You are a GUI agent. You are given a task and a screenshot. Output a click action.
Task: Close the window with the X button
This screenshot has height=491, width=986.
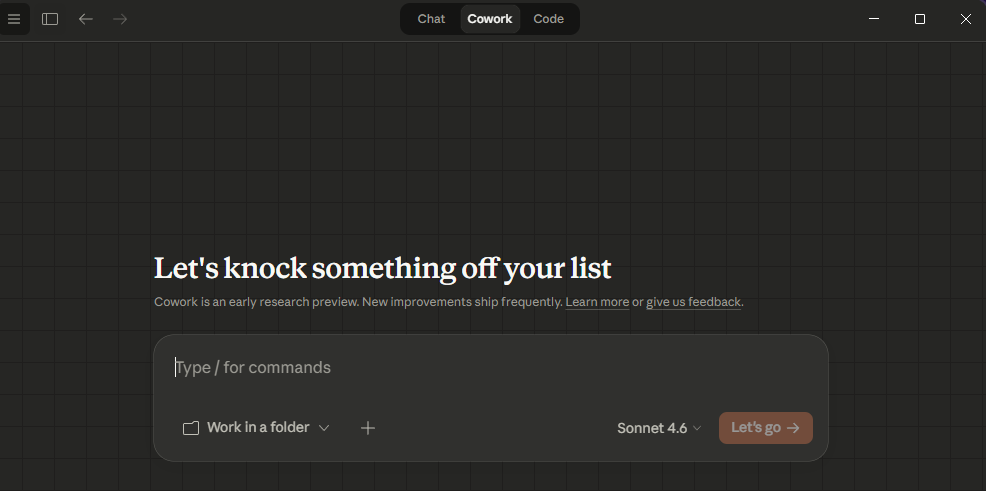965,19
